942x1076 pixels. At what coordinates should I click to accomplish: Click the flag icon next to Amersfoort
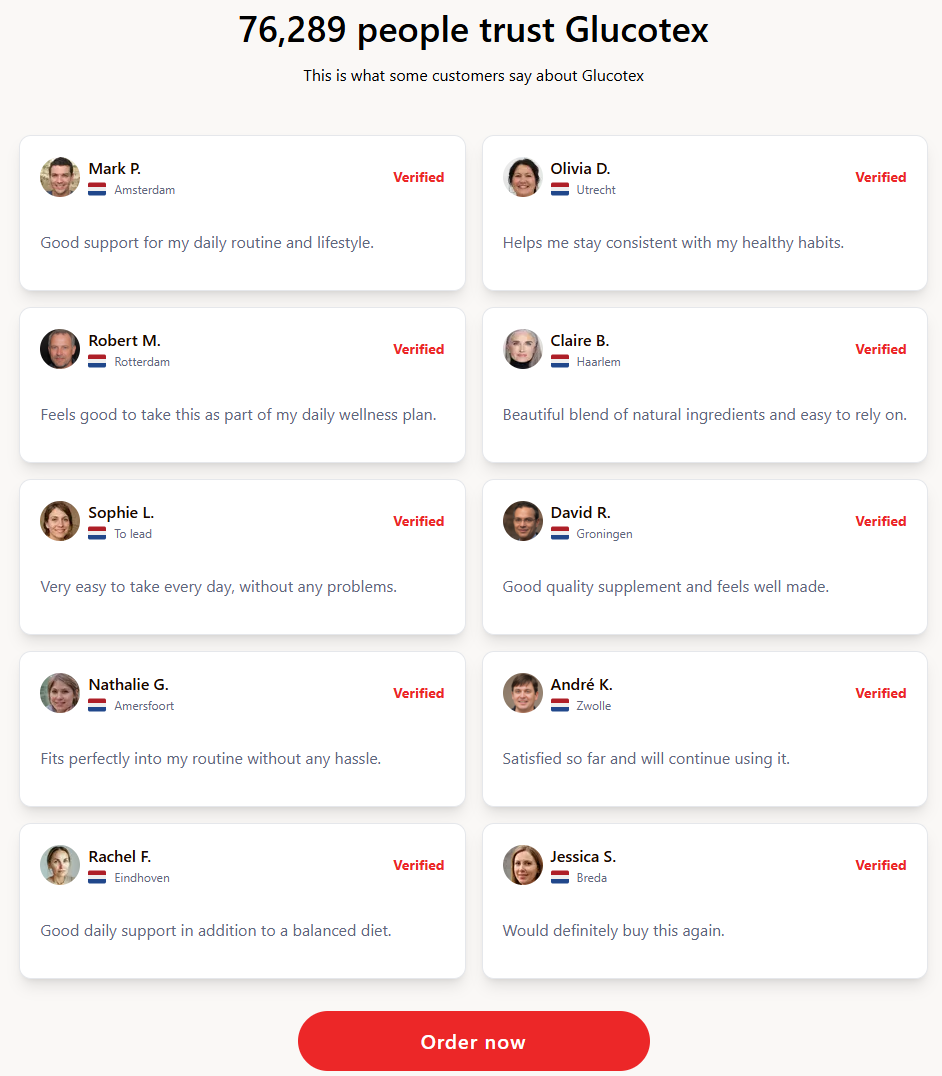tap(97, 706)
